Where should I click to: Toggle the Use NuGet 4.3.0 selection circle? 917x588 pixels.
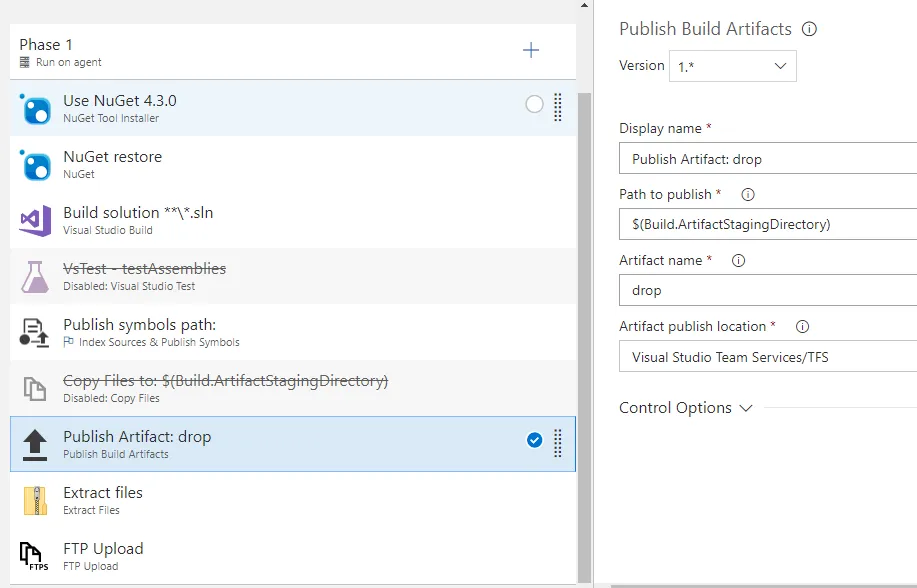(534, 104)
